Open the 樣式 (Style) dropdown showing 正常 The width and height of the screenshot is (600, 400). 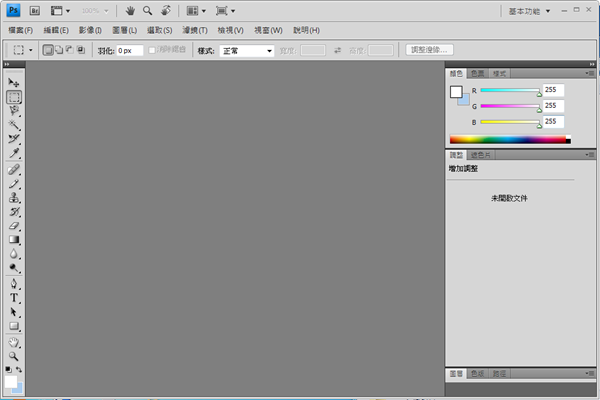click(248, 50)
